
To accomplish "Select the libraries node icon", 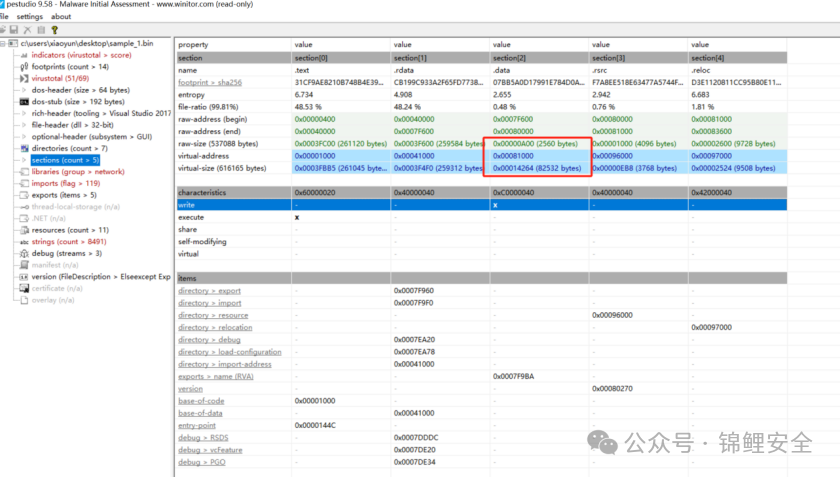I will click(24, 172).
